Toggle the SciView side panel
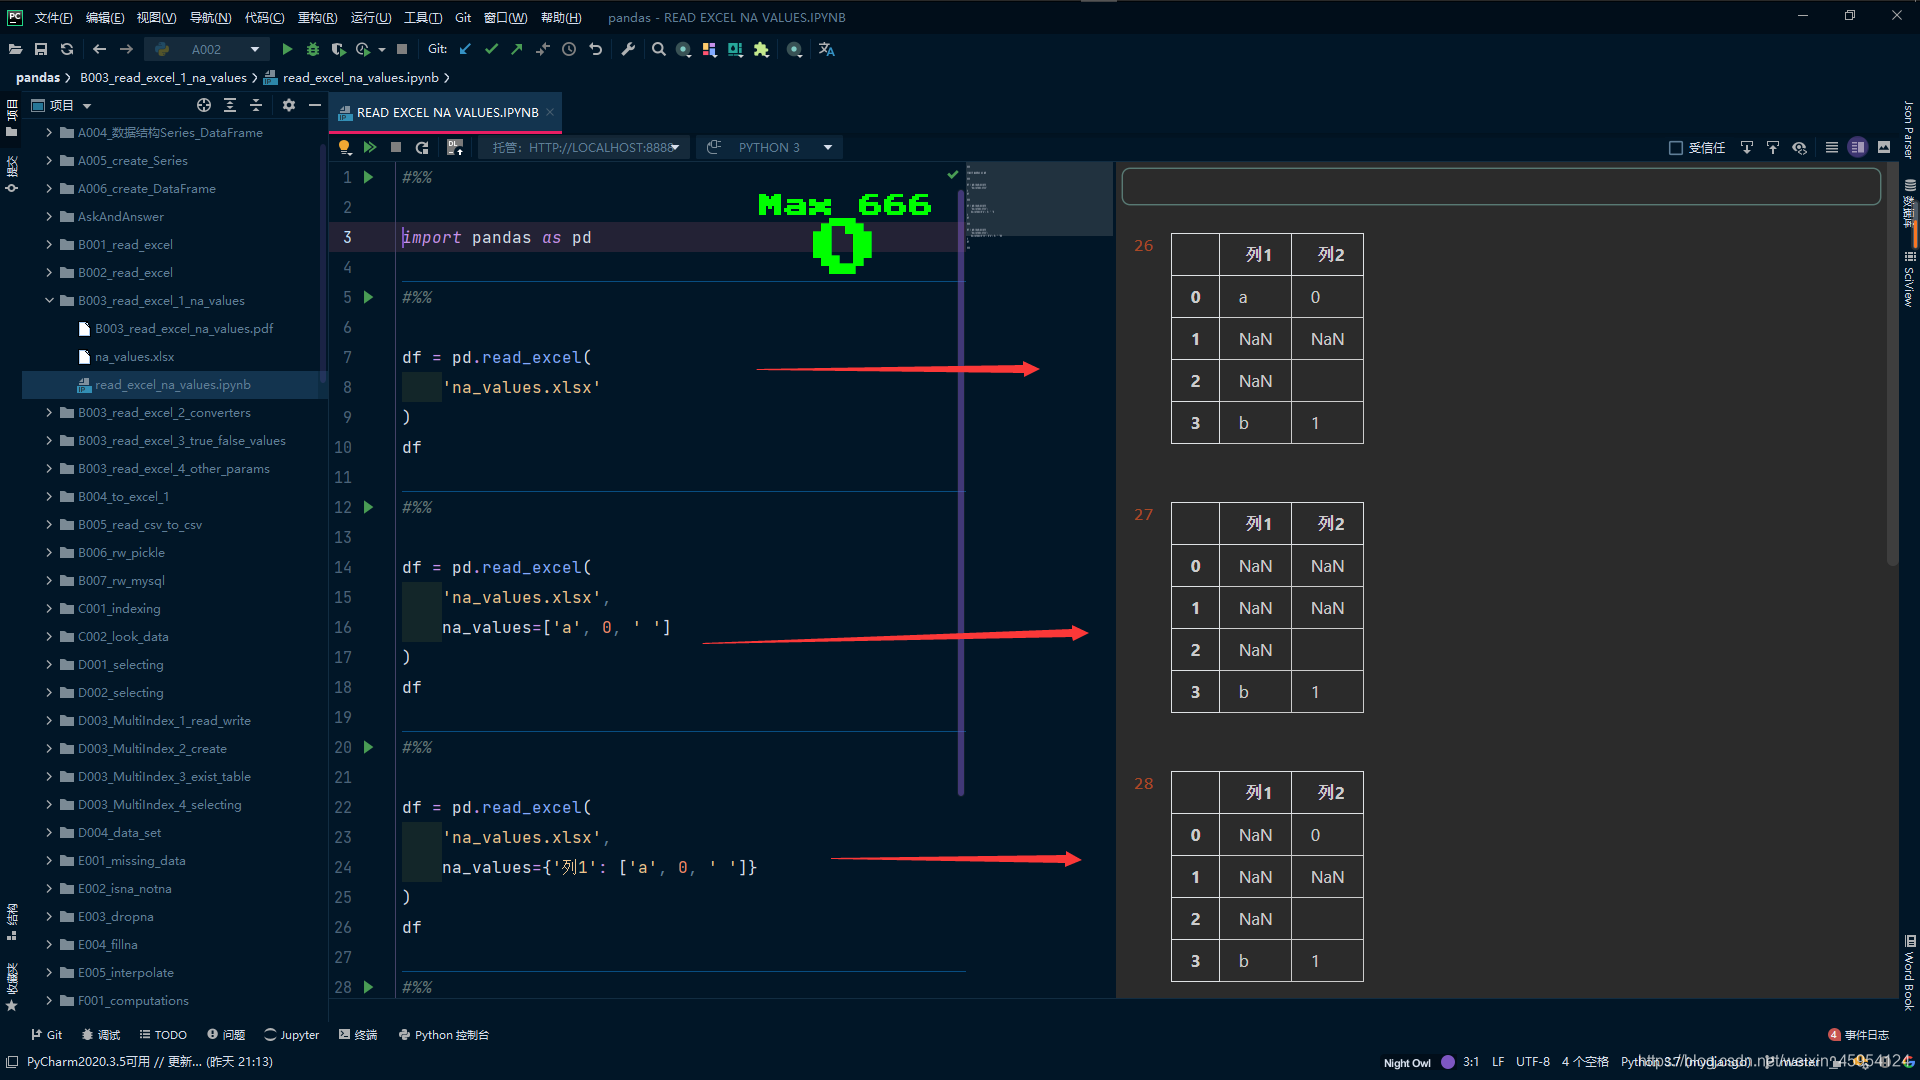The height and width of the screenshot is (1080, 1920). coord(1909,279)
